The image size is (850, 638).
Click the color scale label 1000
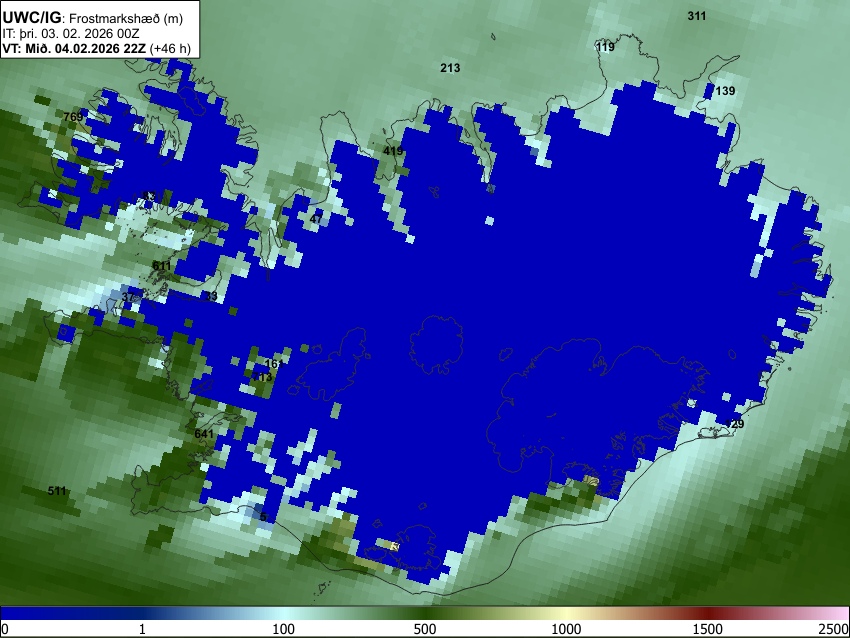[566, 629]
